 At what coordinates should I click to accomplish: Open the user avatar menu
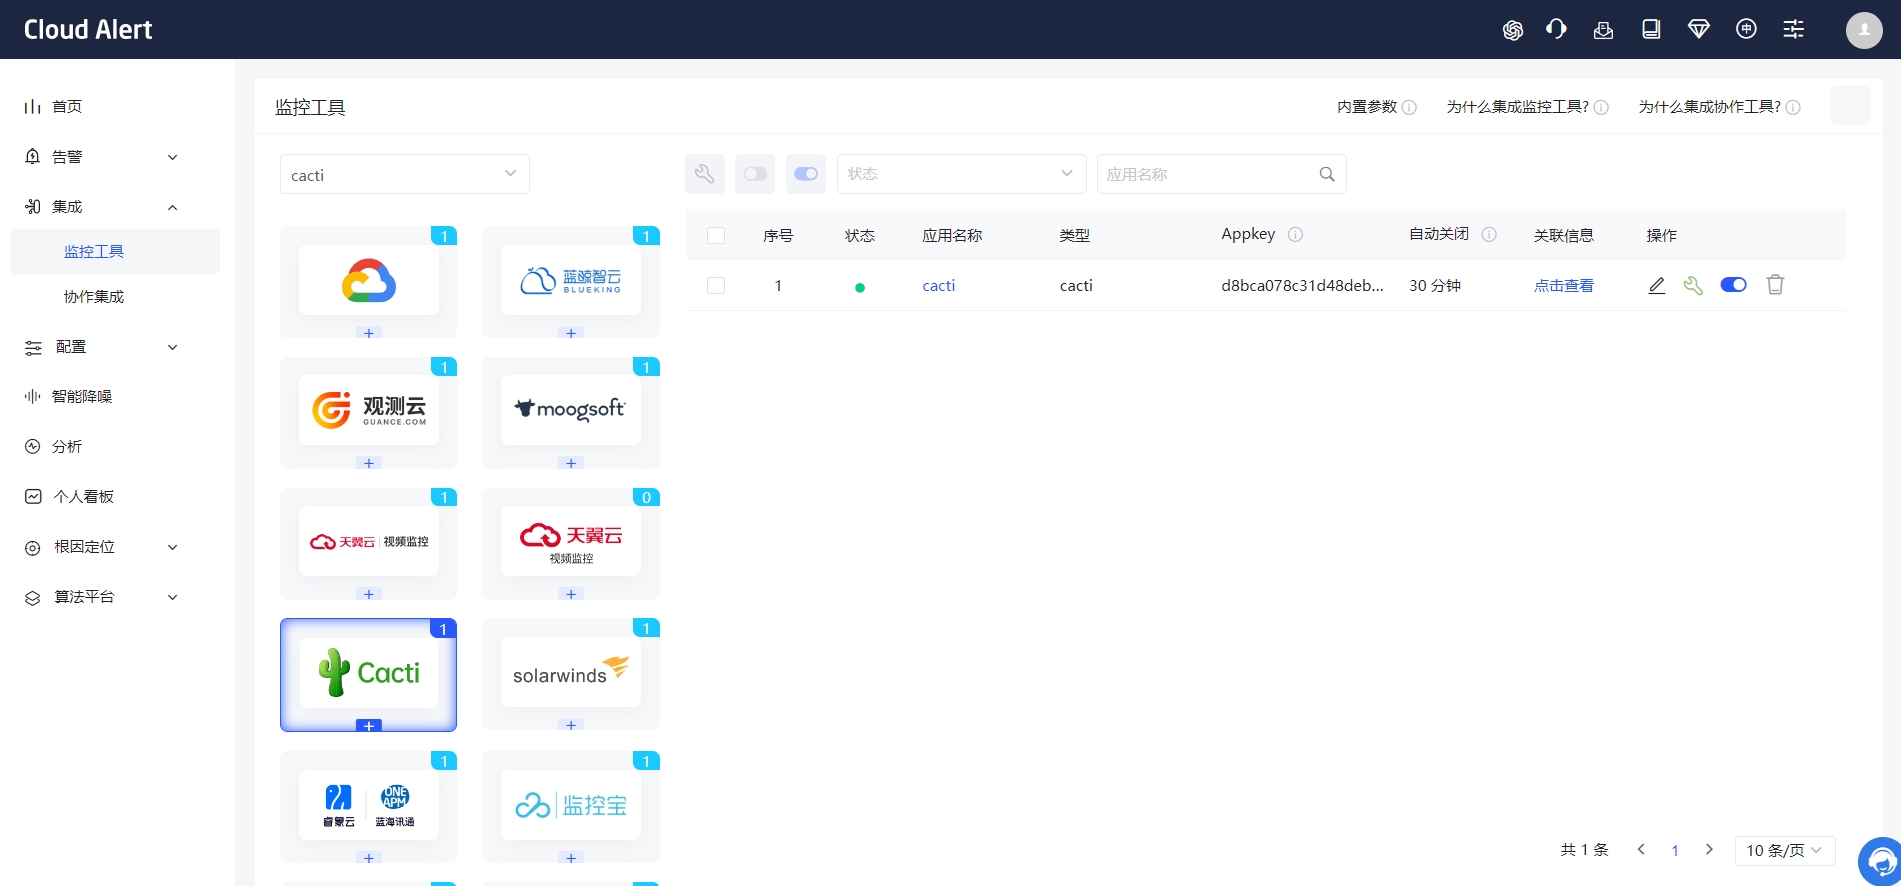1864,30
